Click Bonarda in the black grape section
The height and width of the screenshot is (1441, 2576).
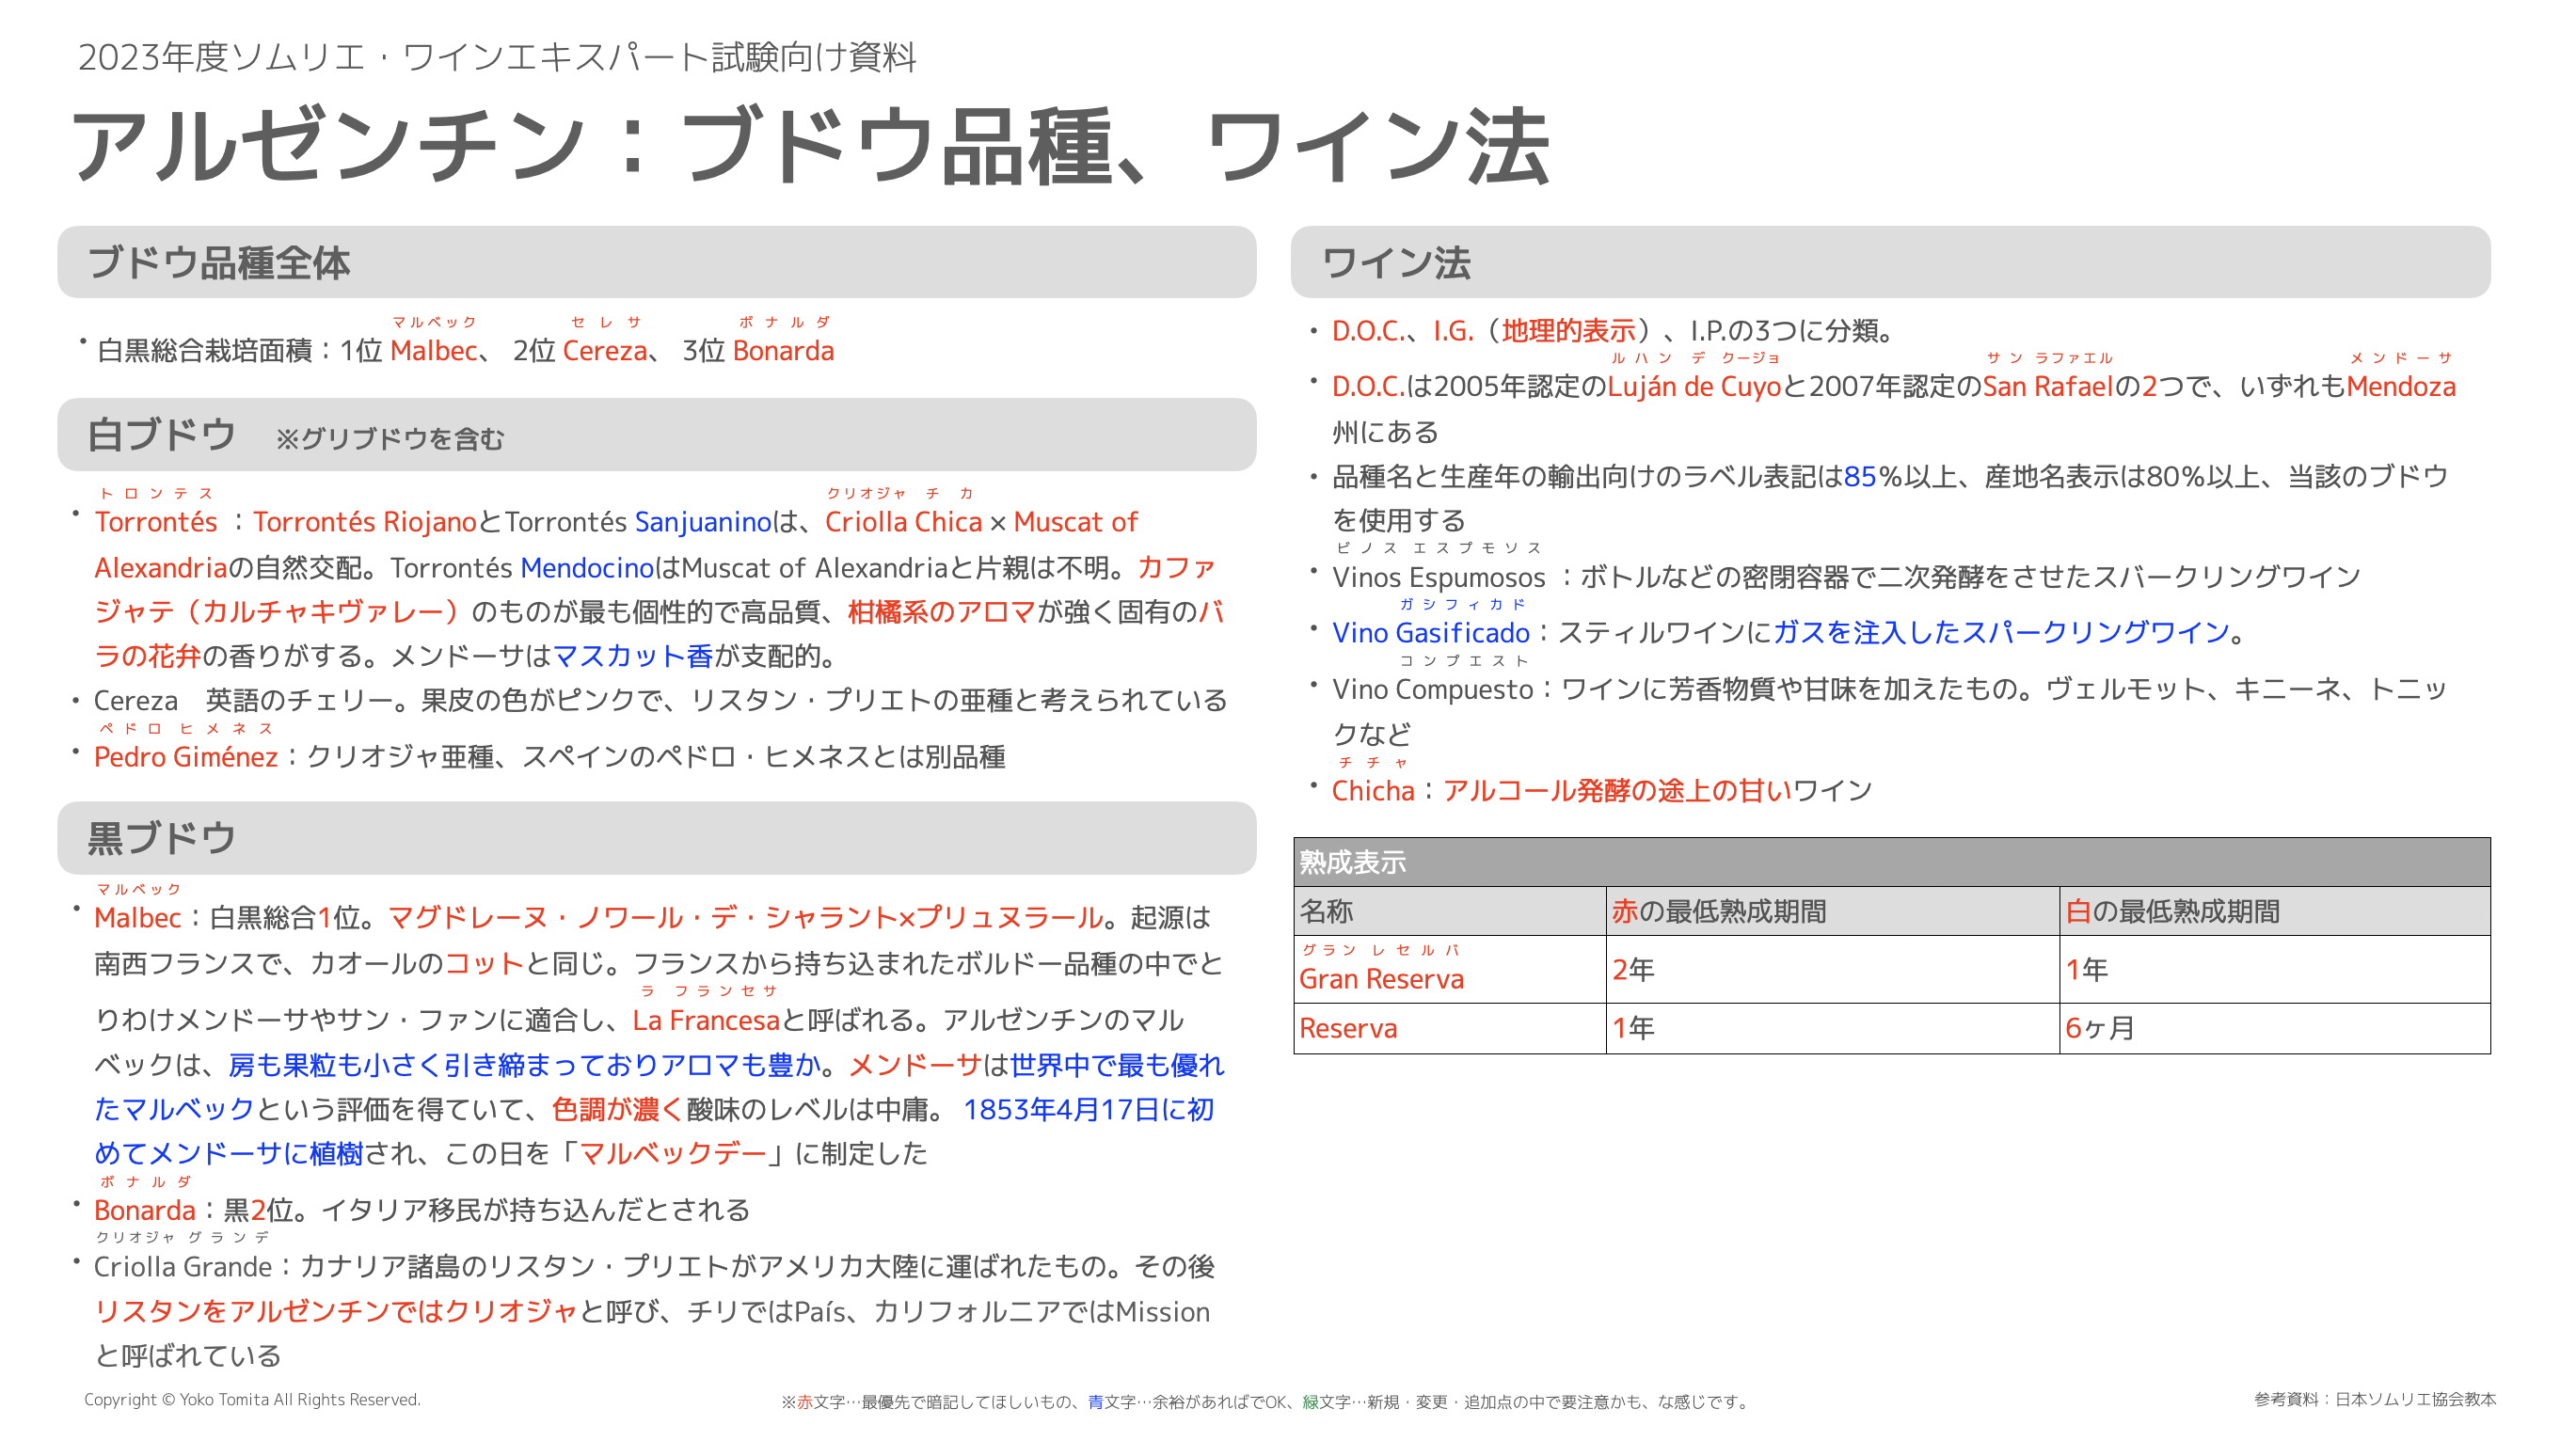pyautogui.click(x=145, y=1211)
